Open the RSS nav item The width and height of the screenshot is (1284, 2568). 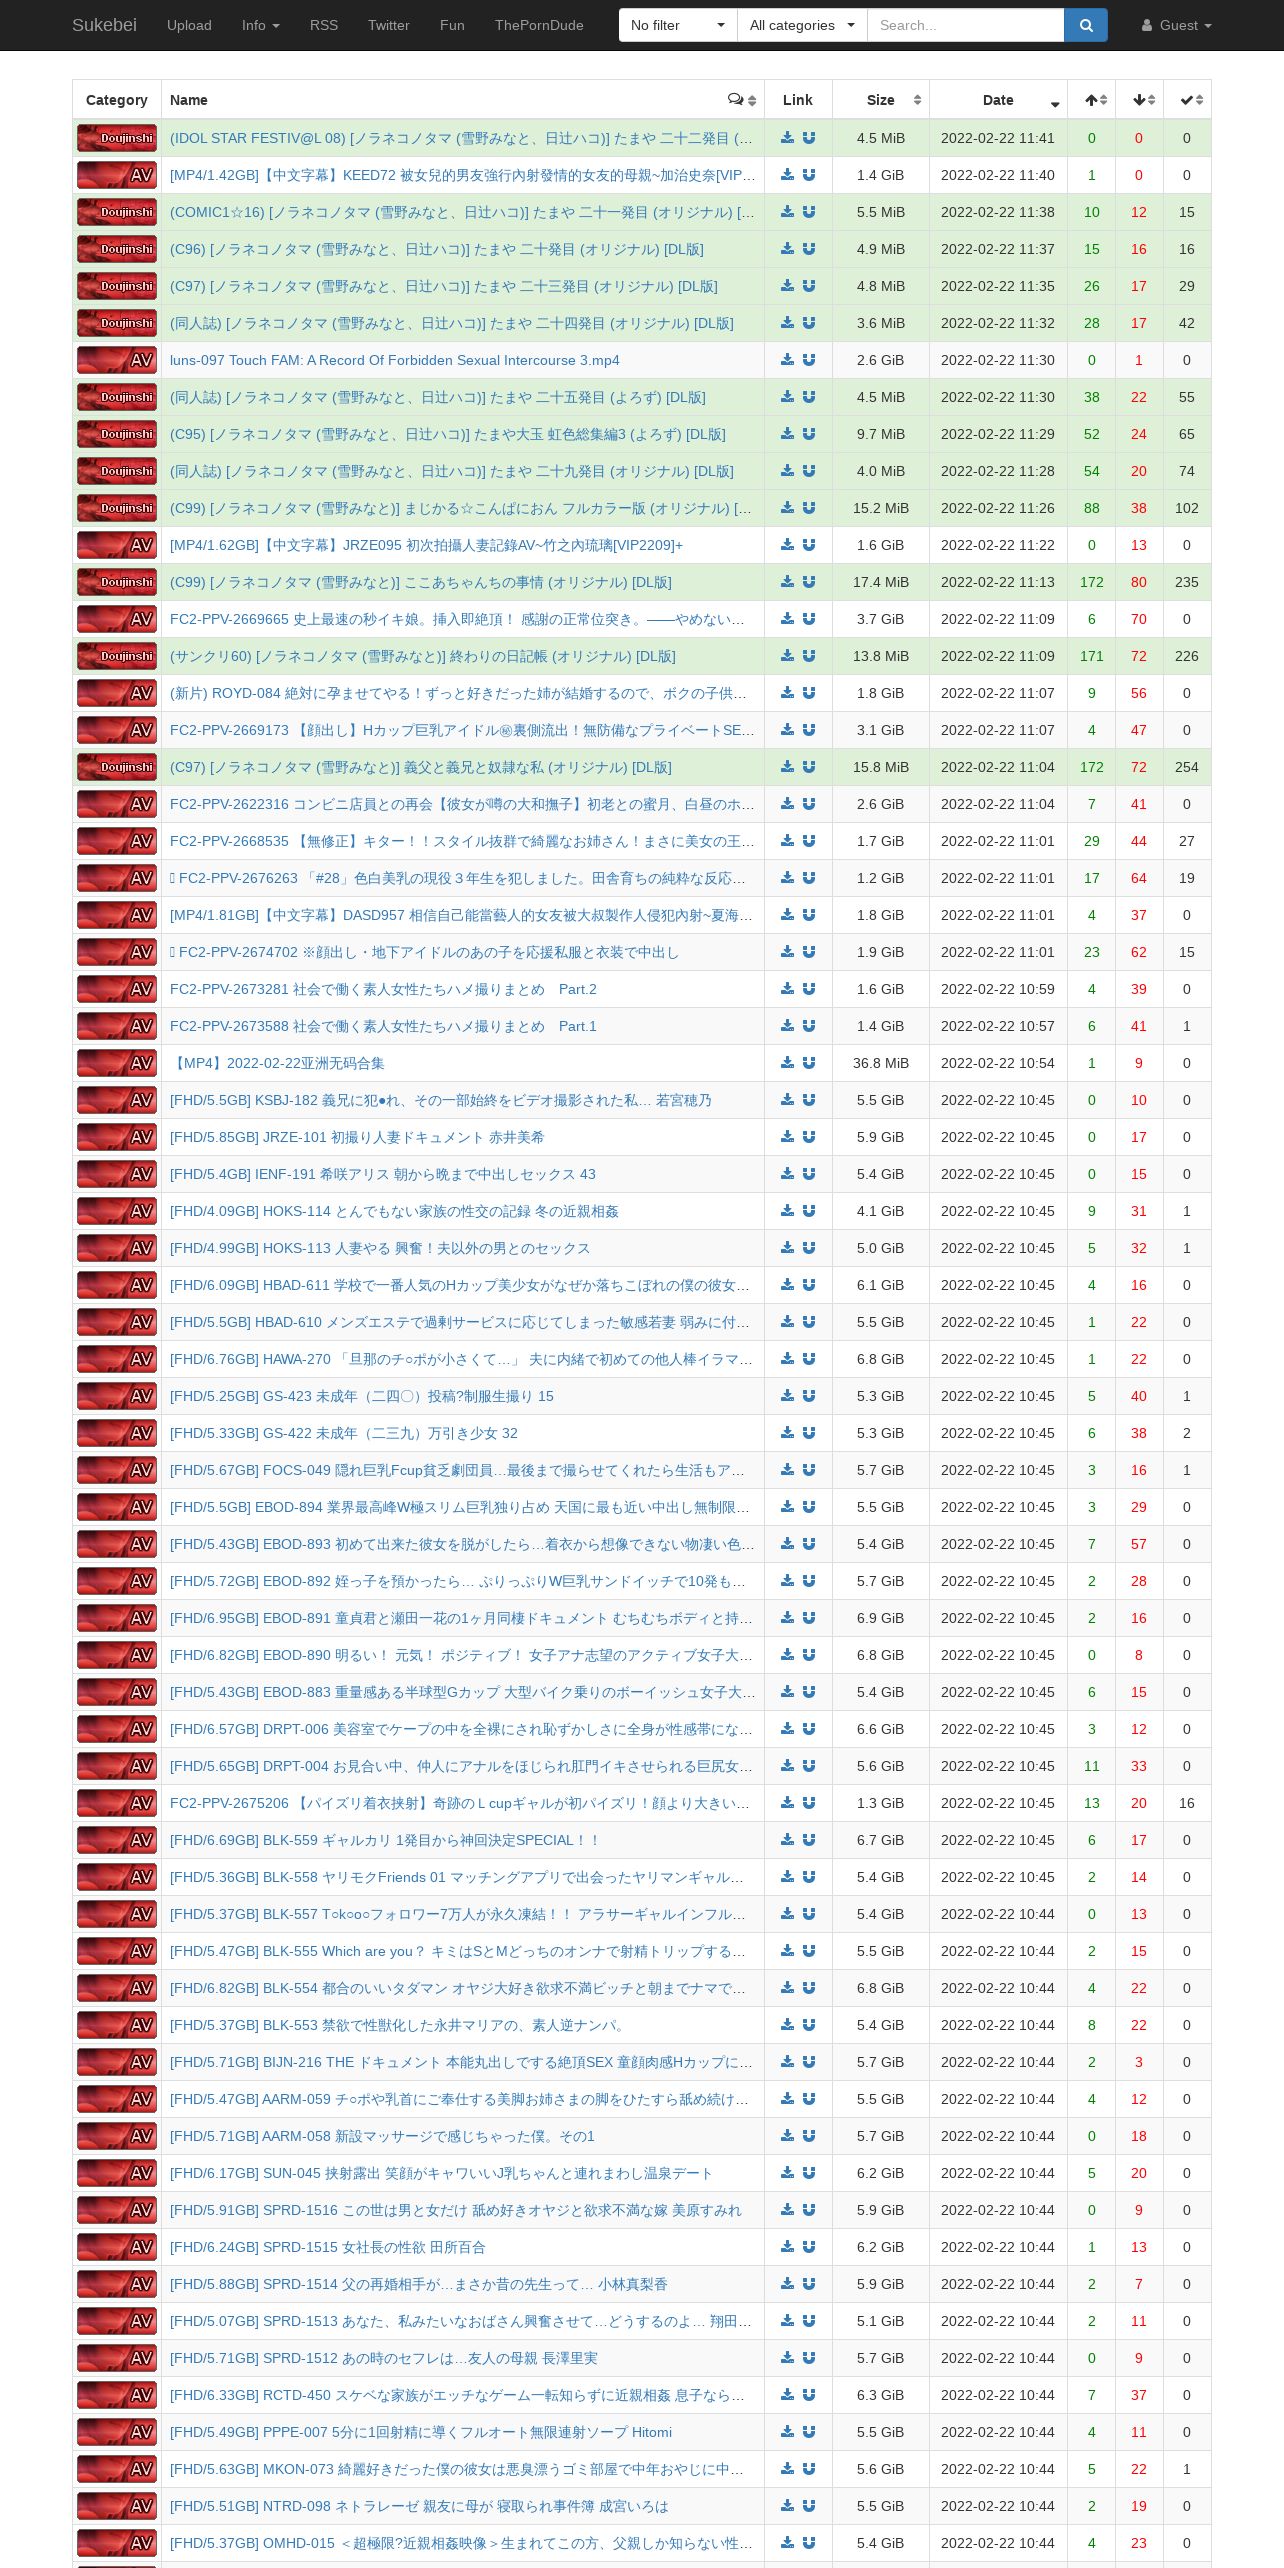click(324, 25)
